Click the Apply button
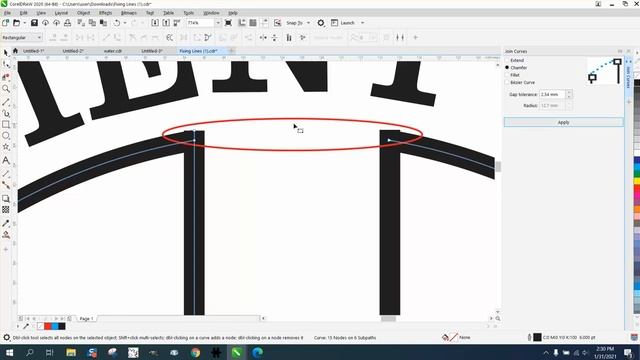 563,122
